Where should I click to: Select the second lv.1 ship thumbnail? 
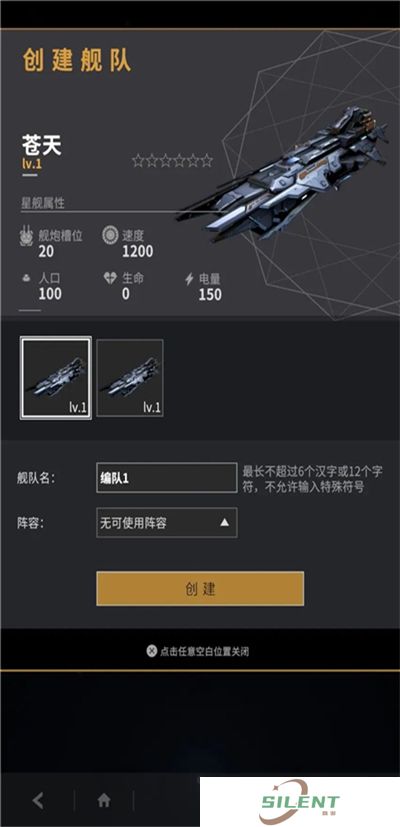point(130,378)
